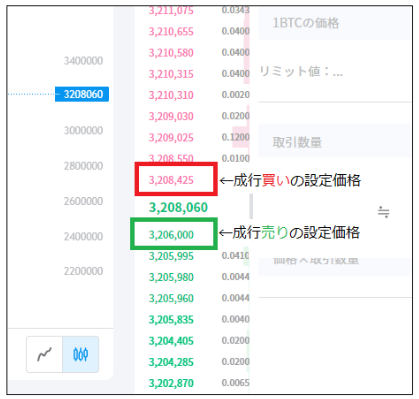Select the blue 3208060 price label on chart
The width and height of the screenshot is (419, 399).
click(x=82, y=94)
